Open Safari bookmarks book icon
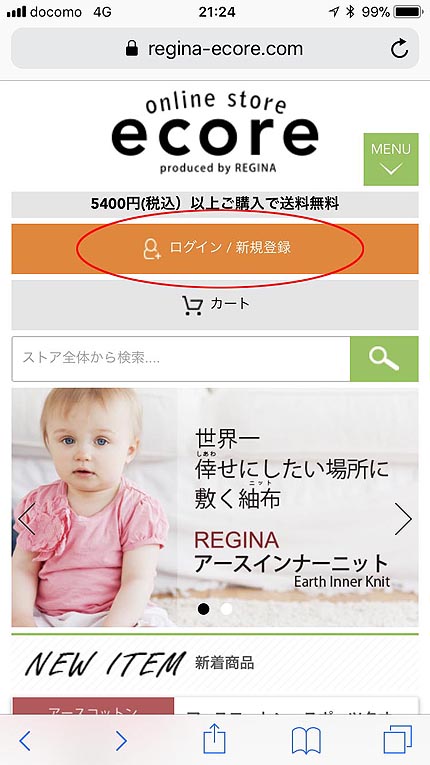Viewport: 430px width, 765px height. pyautogui.click(x=306, y=740)
